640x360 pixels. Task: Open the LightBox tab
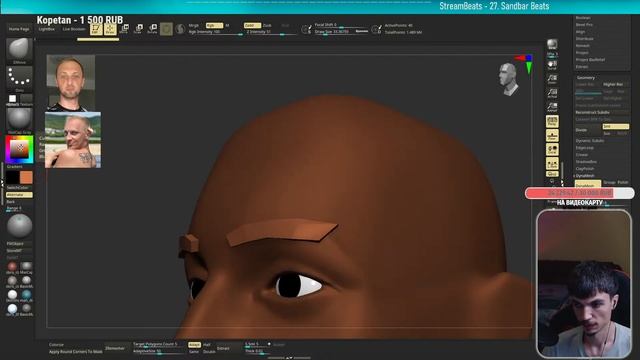click(x=47, y=29)
